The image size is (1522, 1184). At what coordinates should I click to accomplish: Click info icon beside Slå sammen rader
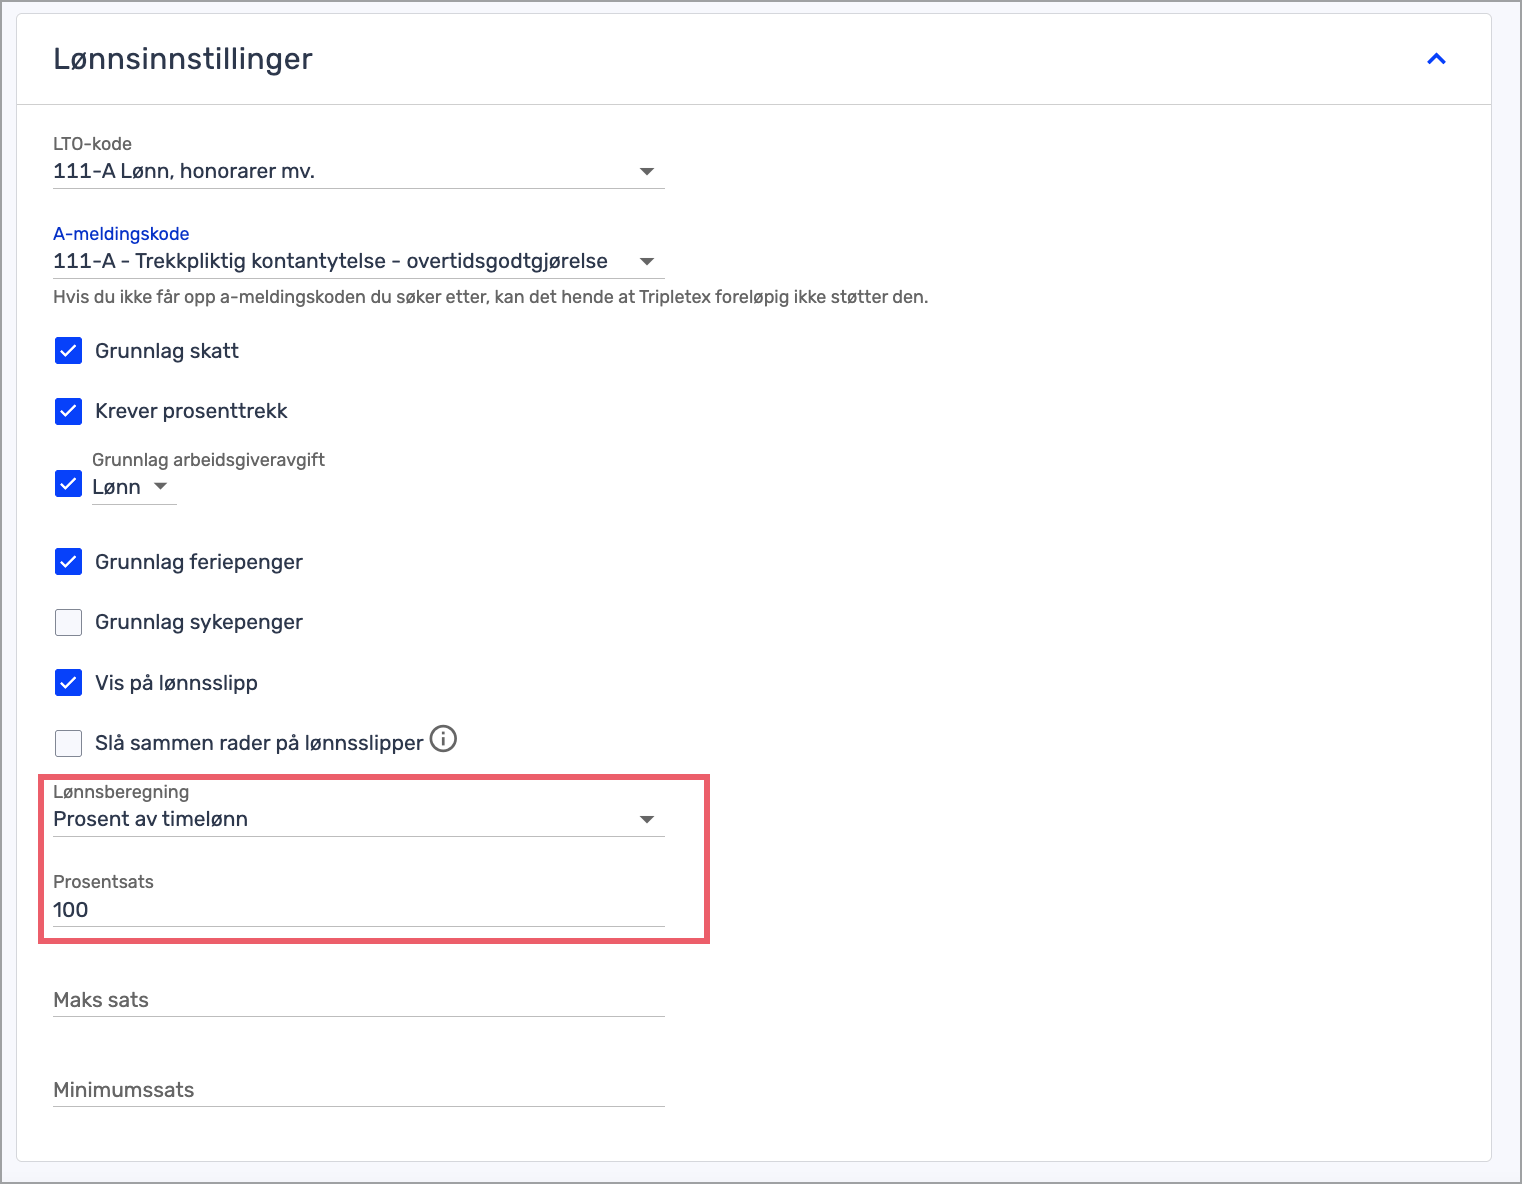click(x=443, y=739)
